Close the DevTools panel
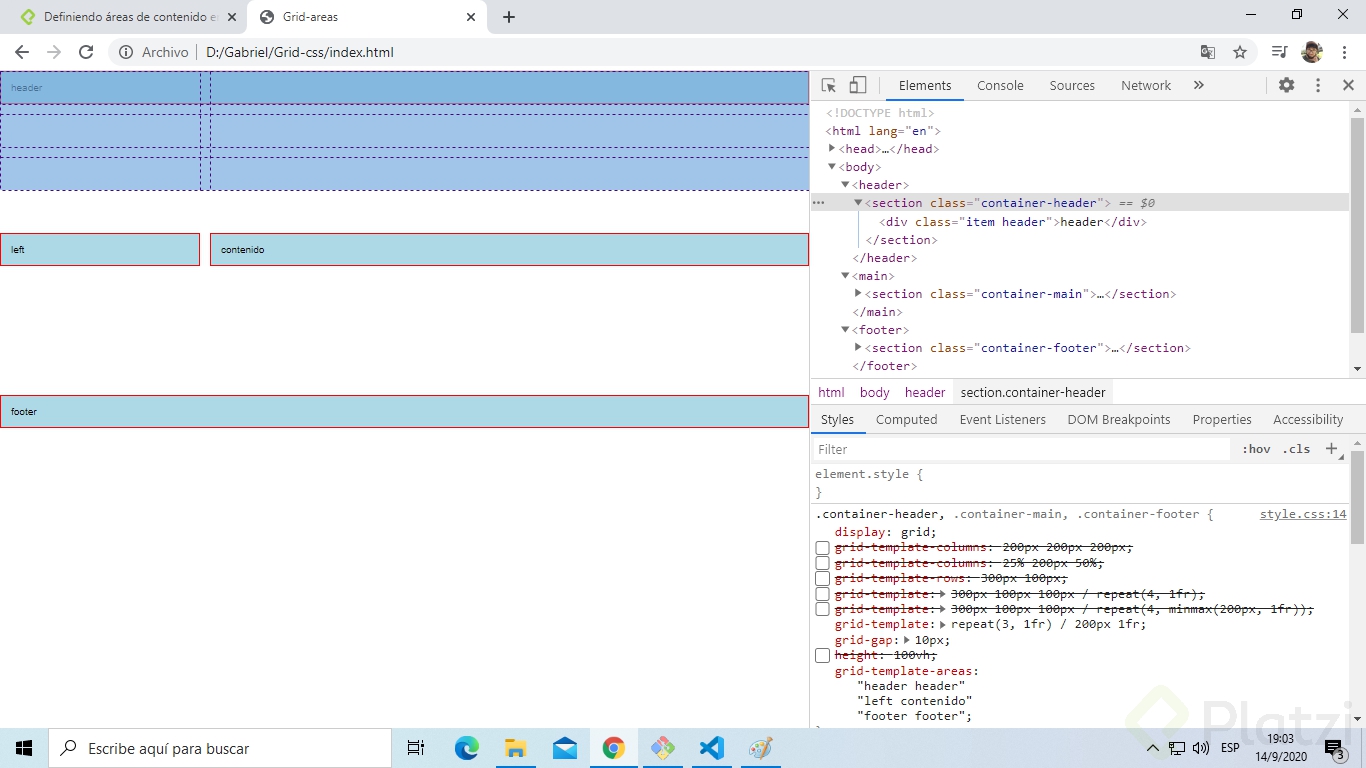 click(x=1348, y=85)
